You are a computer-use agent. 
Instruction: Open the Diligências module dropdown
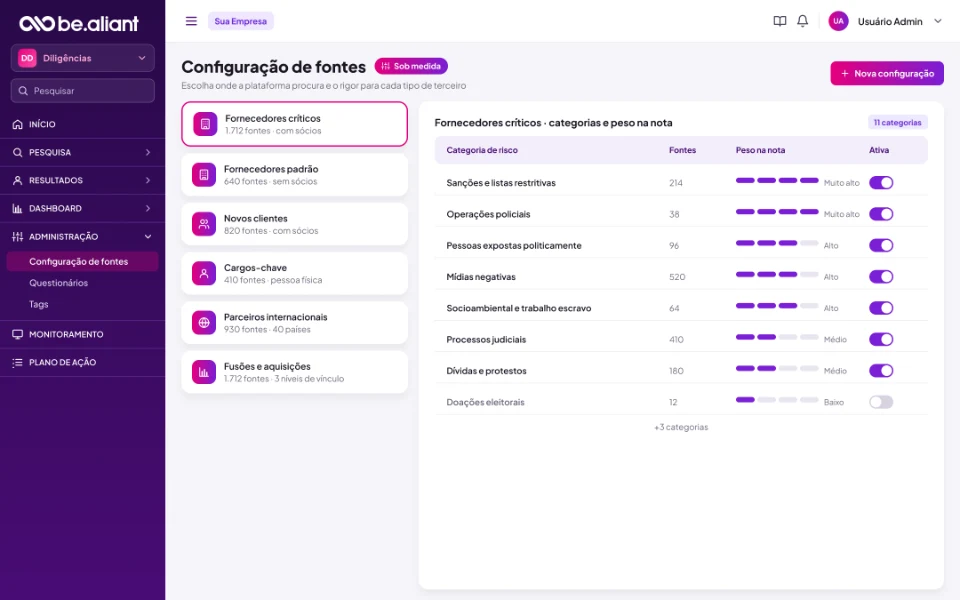[83, 58]
